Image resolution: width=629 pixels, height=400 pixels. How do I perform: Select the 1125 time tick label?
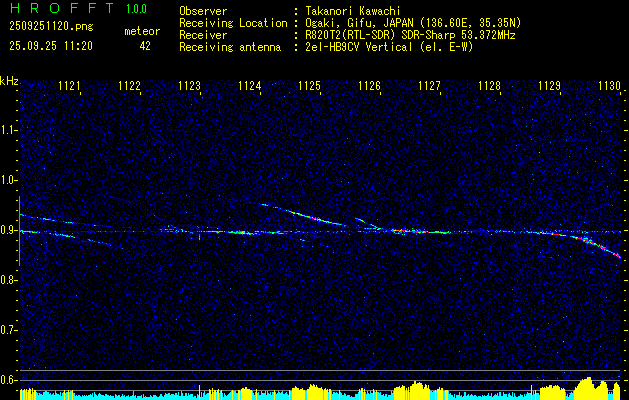pos(310,86)
